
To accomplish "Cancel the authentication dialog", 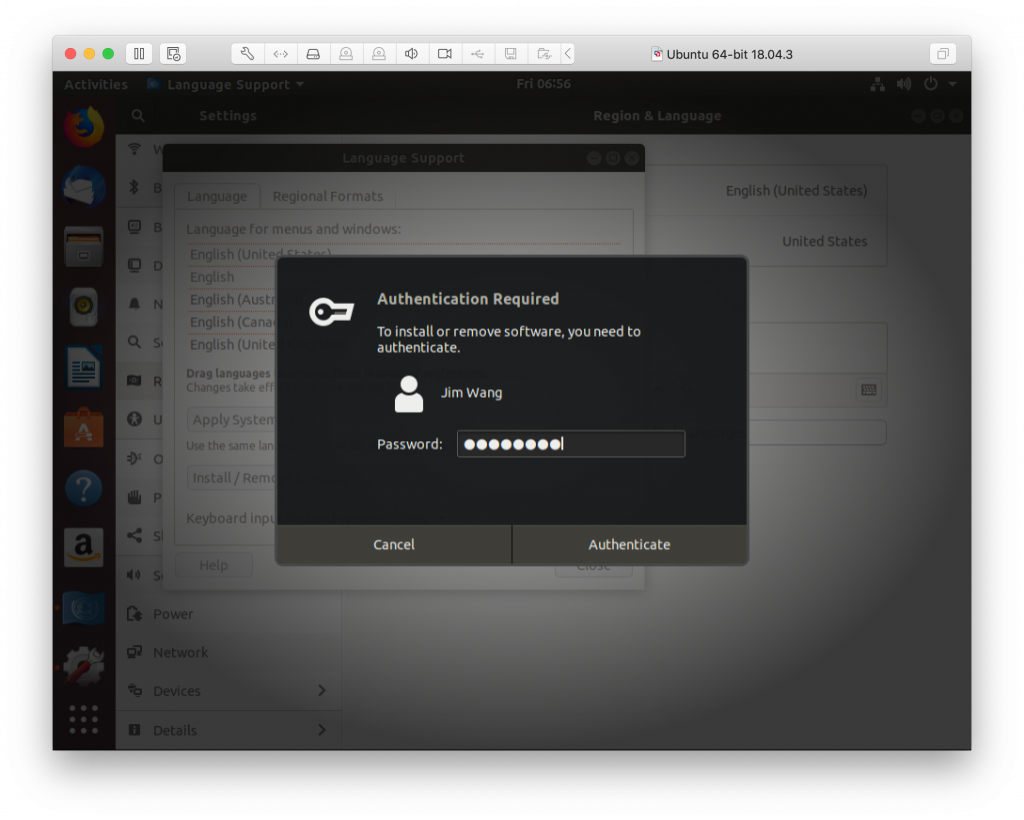I will 394,544.
